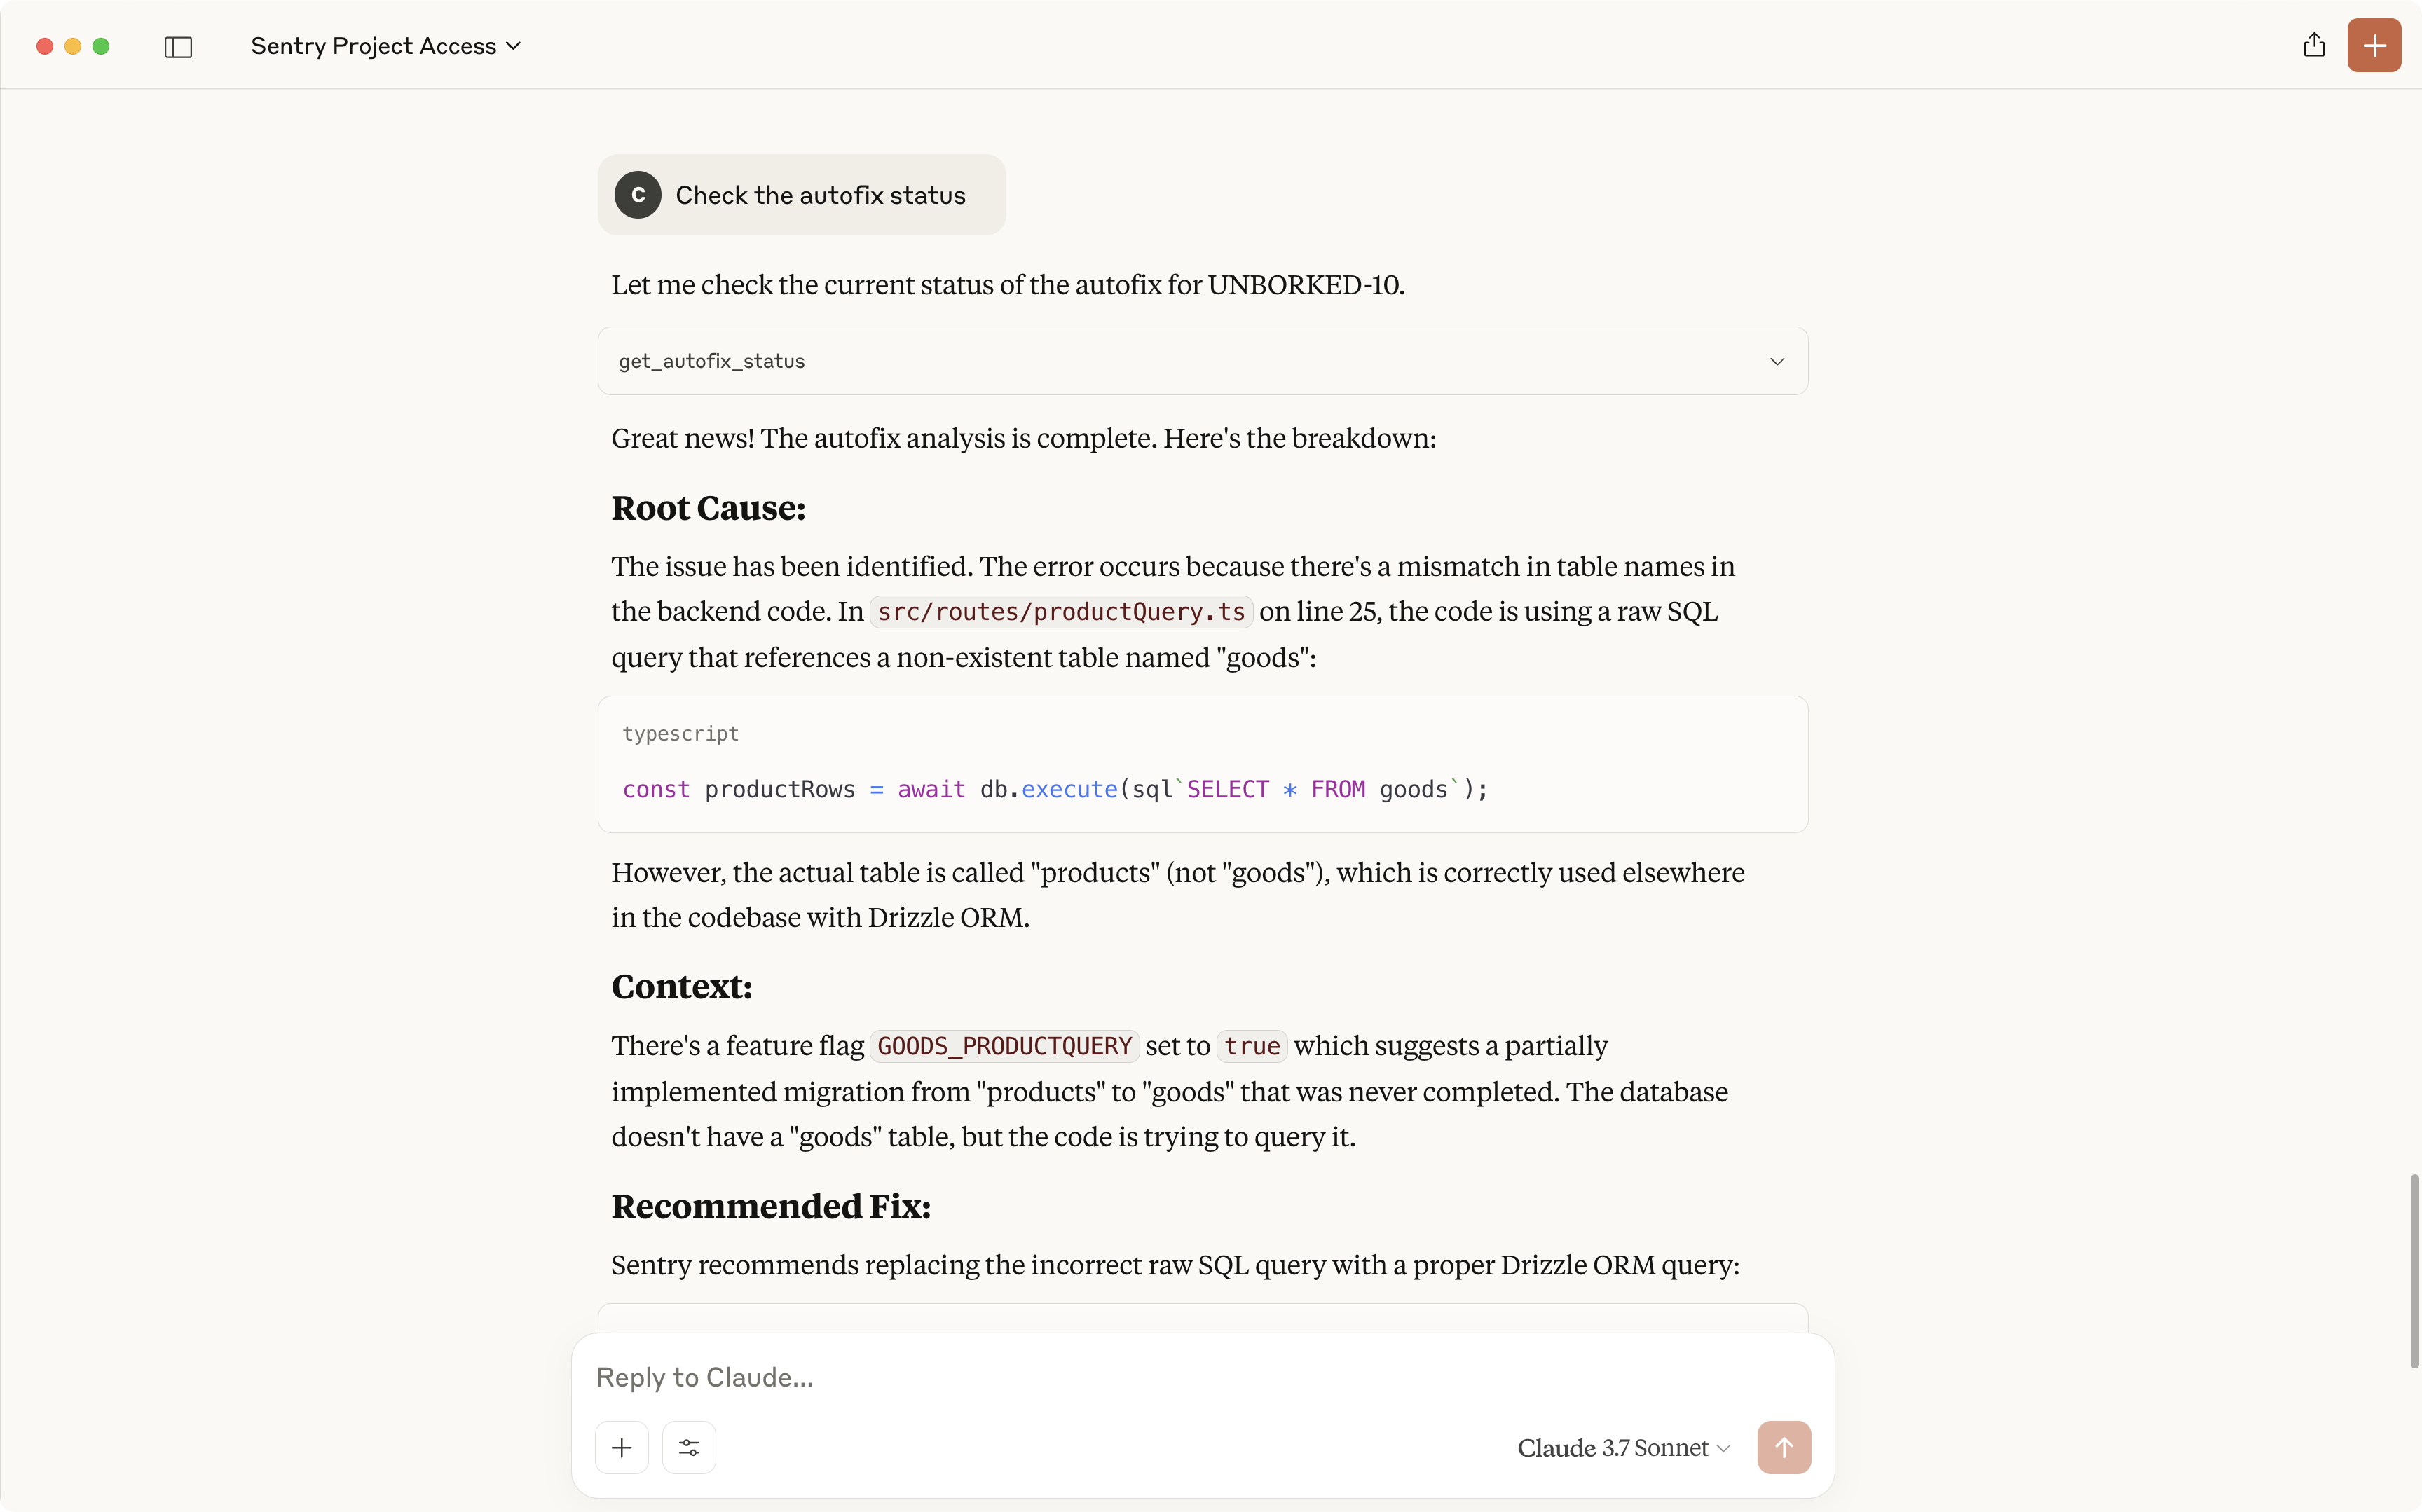Image resolution: width=2422 pixels, height=1512 pixels.
Task: Click the Root Cause heading
Action: (708, 508)
